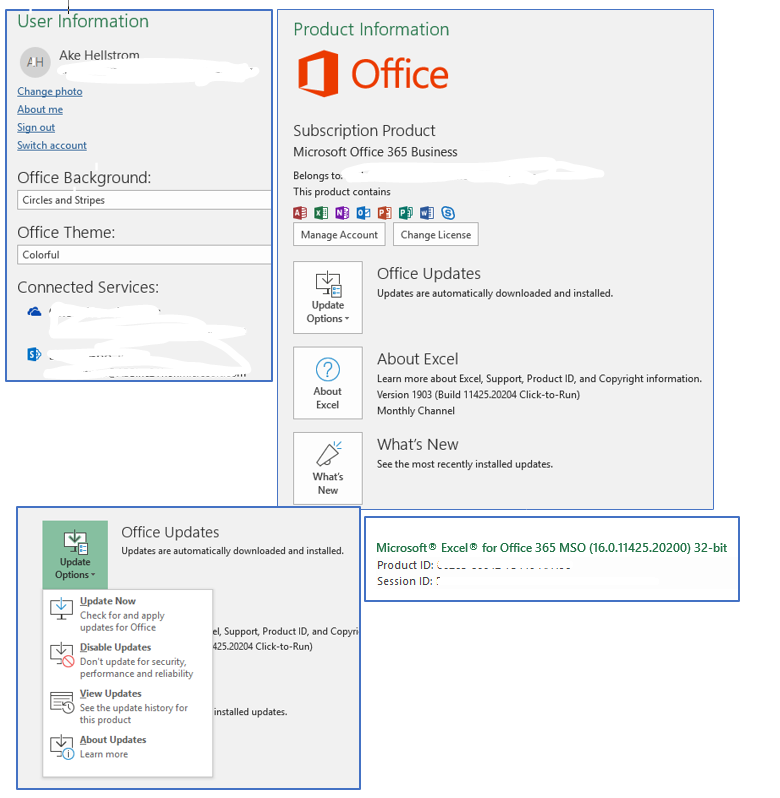Open the What's New megaphone button

[328, 468]
